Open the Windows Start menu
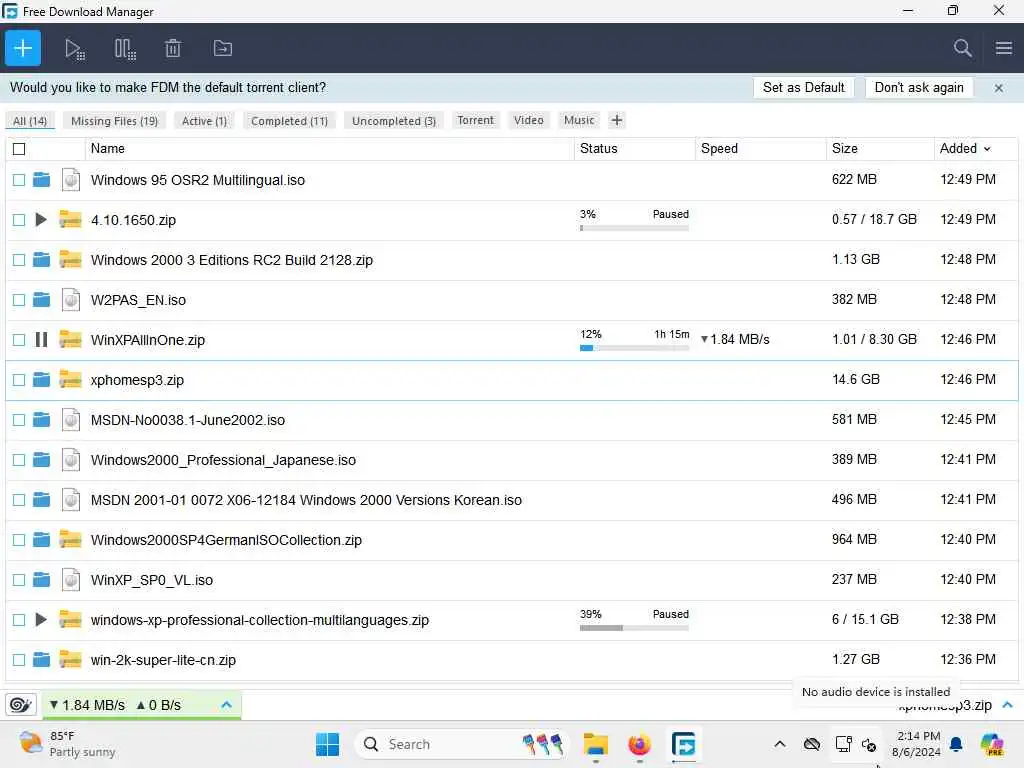1024x768 pixels. [327, 744]
